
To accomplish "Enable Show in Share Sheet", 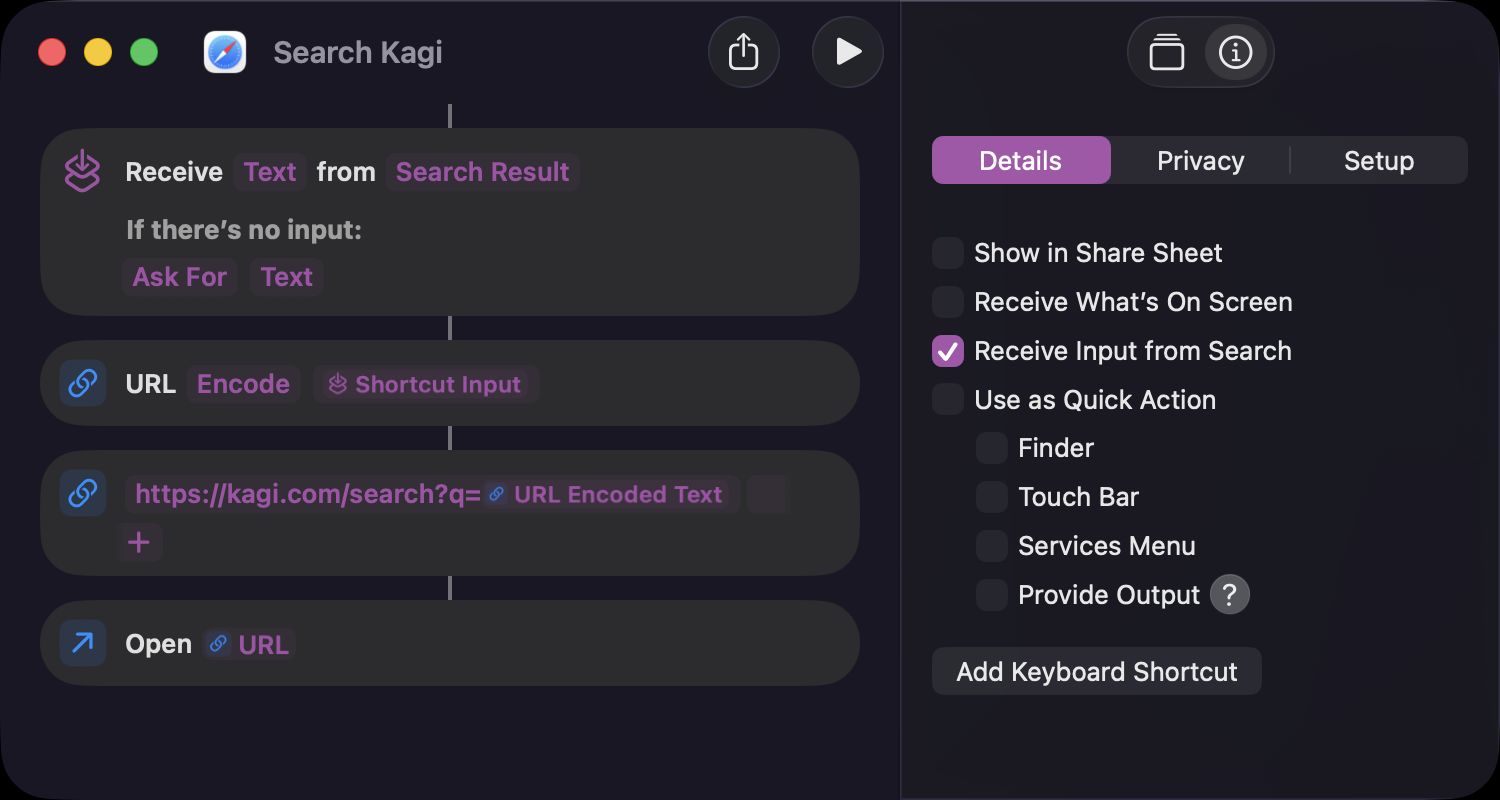I will pos(946,253).
